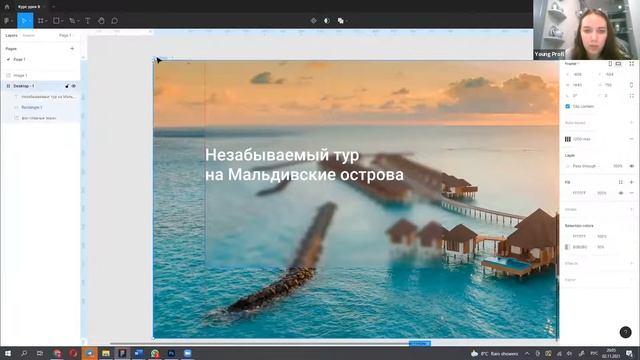Open the Windows Start menu

point(7,353)
